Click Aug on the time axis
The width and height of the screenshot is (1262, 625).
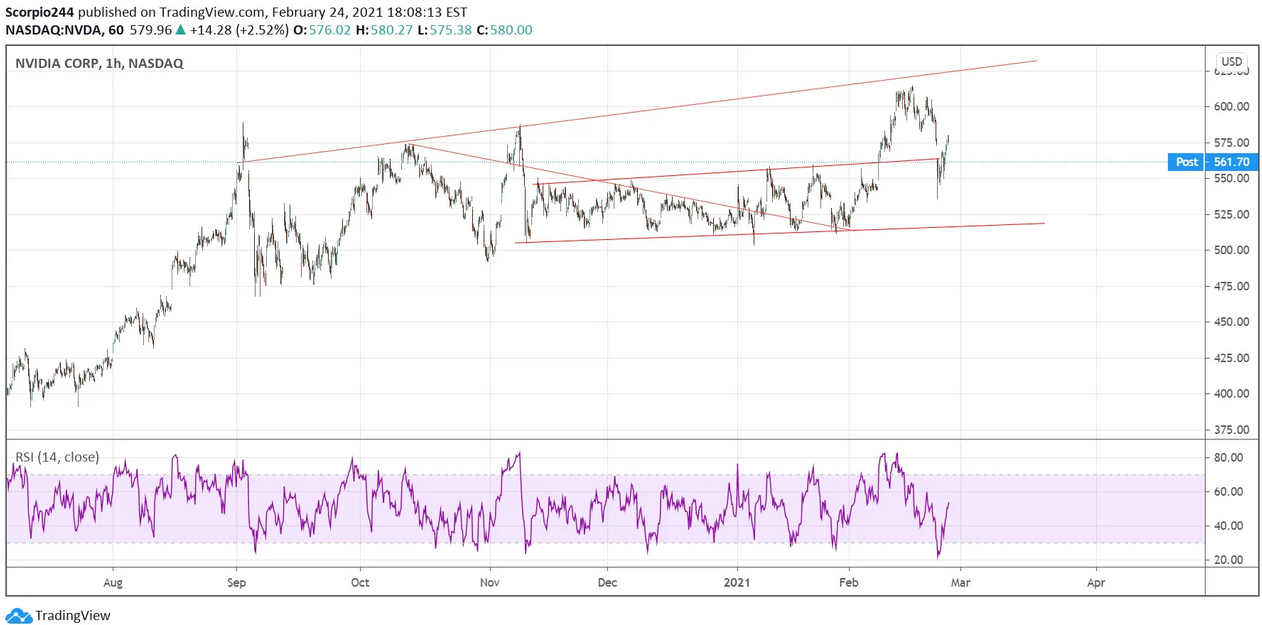113,581
